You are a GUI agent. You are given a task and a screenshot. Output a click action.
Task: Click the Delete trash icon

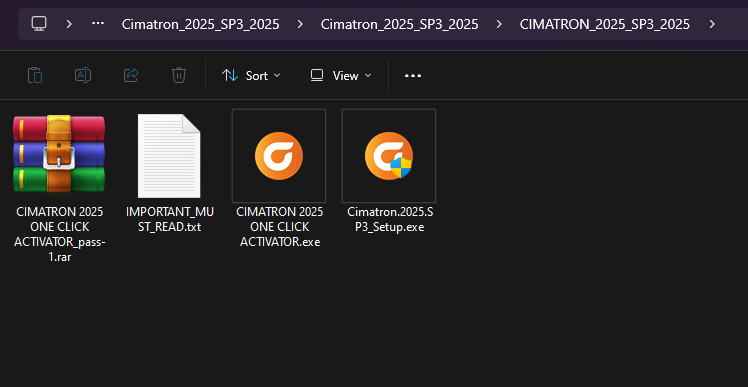click(178, 75)
